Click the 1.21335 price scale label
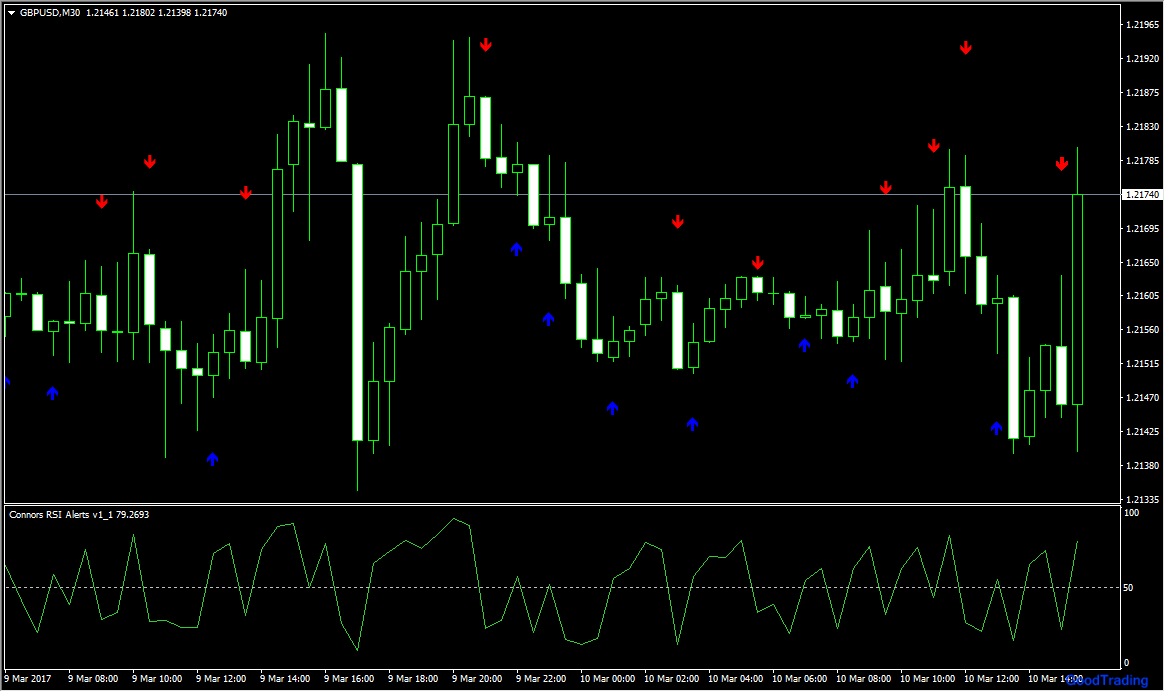 [x=1142, y=499]
